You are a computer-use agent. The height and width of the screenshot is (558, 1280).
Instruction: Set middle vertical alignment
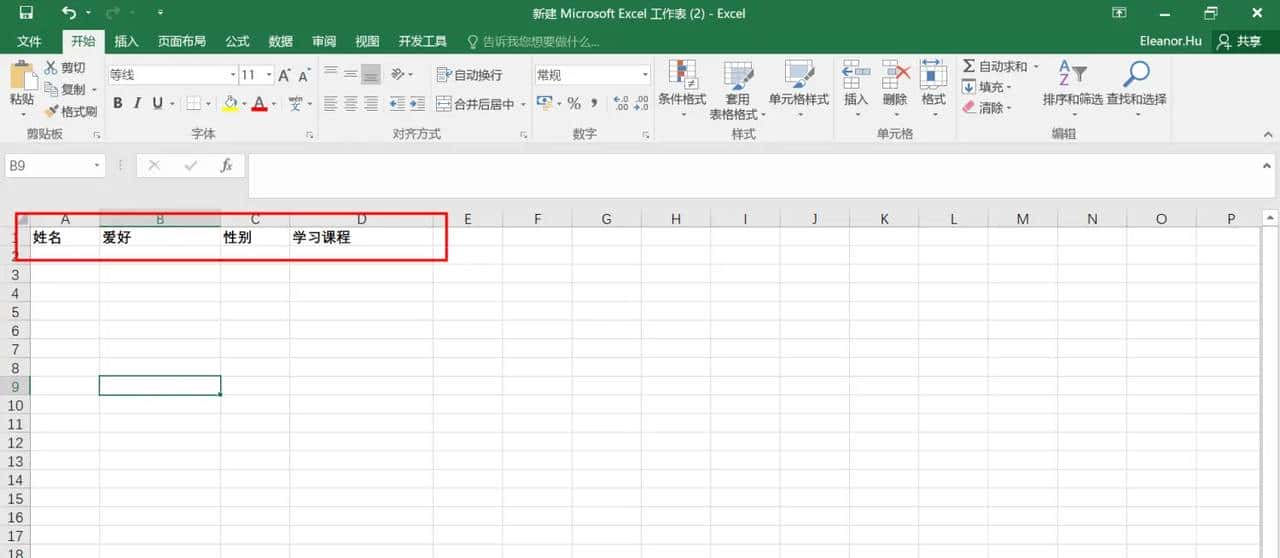click(x=351, y=74)
